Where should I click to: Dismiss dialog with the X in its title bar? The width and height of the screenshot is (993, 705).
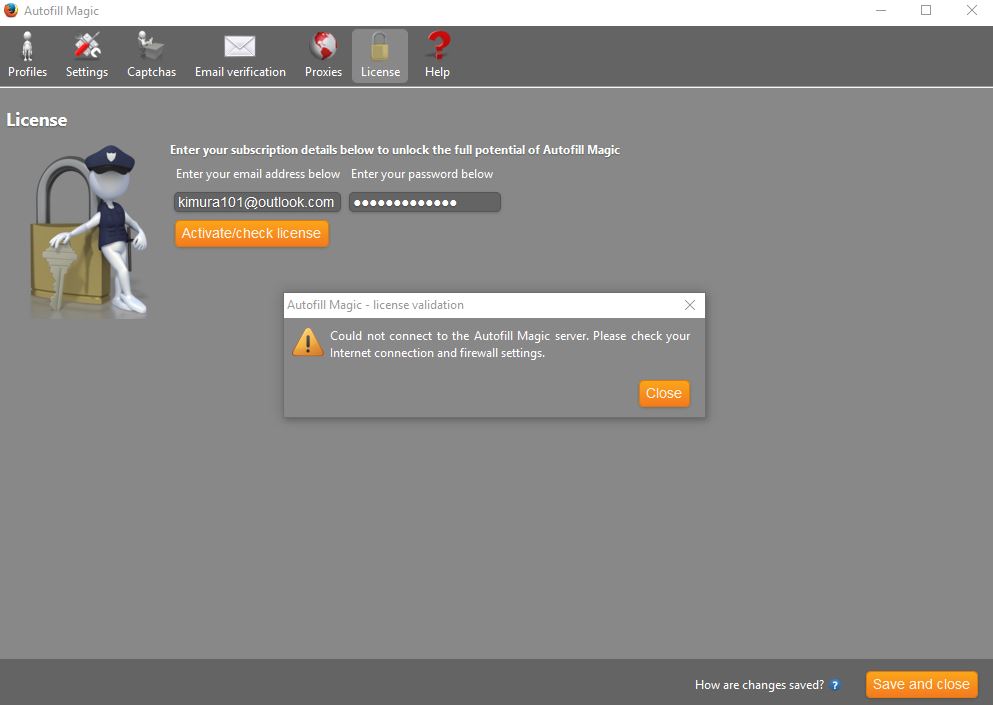[x=690, y=305]
